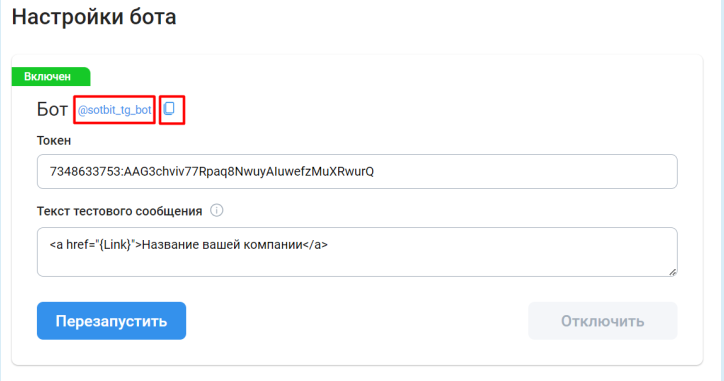Click the Токен field label
The image size is (724, 381).
point(54,140)
